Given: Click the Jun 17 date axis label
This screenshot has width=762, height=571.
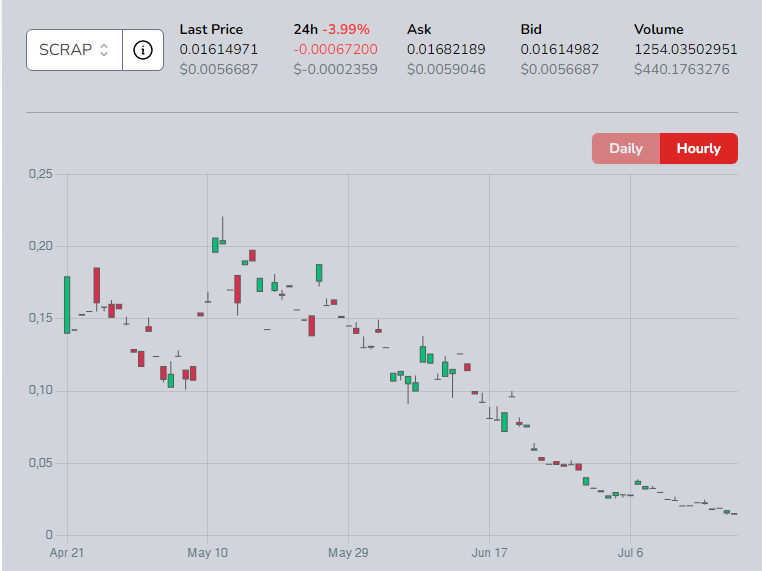Looking at the screenshot, I should [489, 553].
